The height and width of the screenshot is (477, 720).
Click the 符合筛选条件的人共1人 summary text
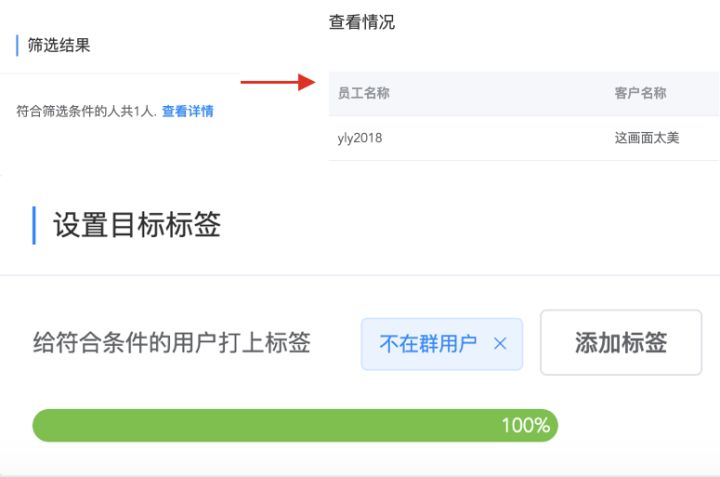click(x=86, y=111)
